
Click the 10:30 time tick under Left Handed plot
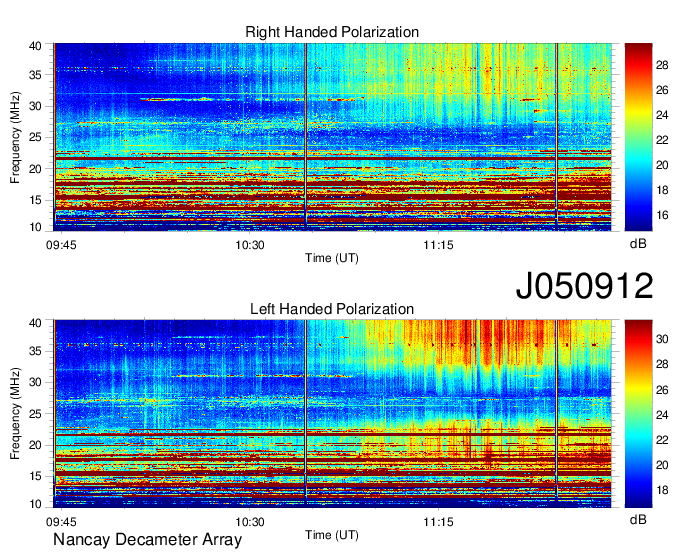[x=250, y=521]
